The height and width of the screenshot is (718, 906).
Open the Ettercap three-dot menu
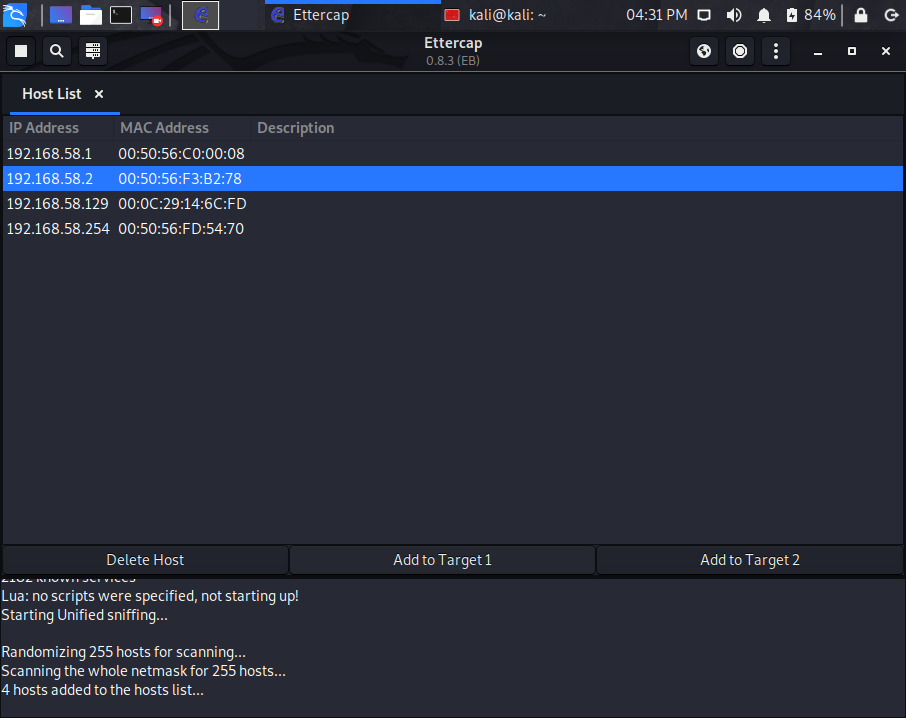tap(775, 51)
